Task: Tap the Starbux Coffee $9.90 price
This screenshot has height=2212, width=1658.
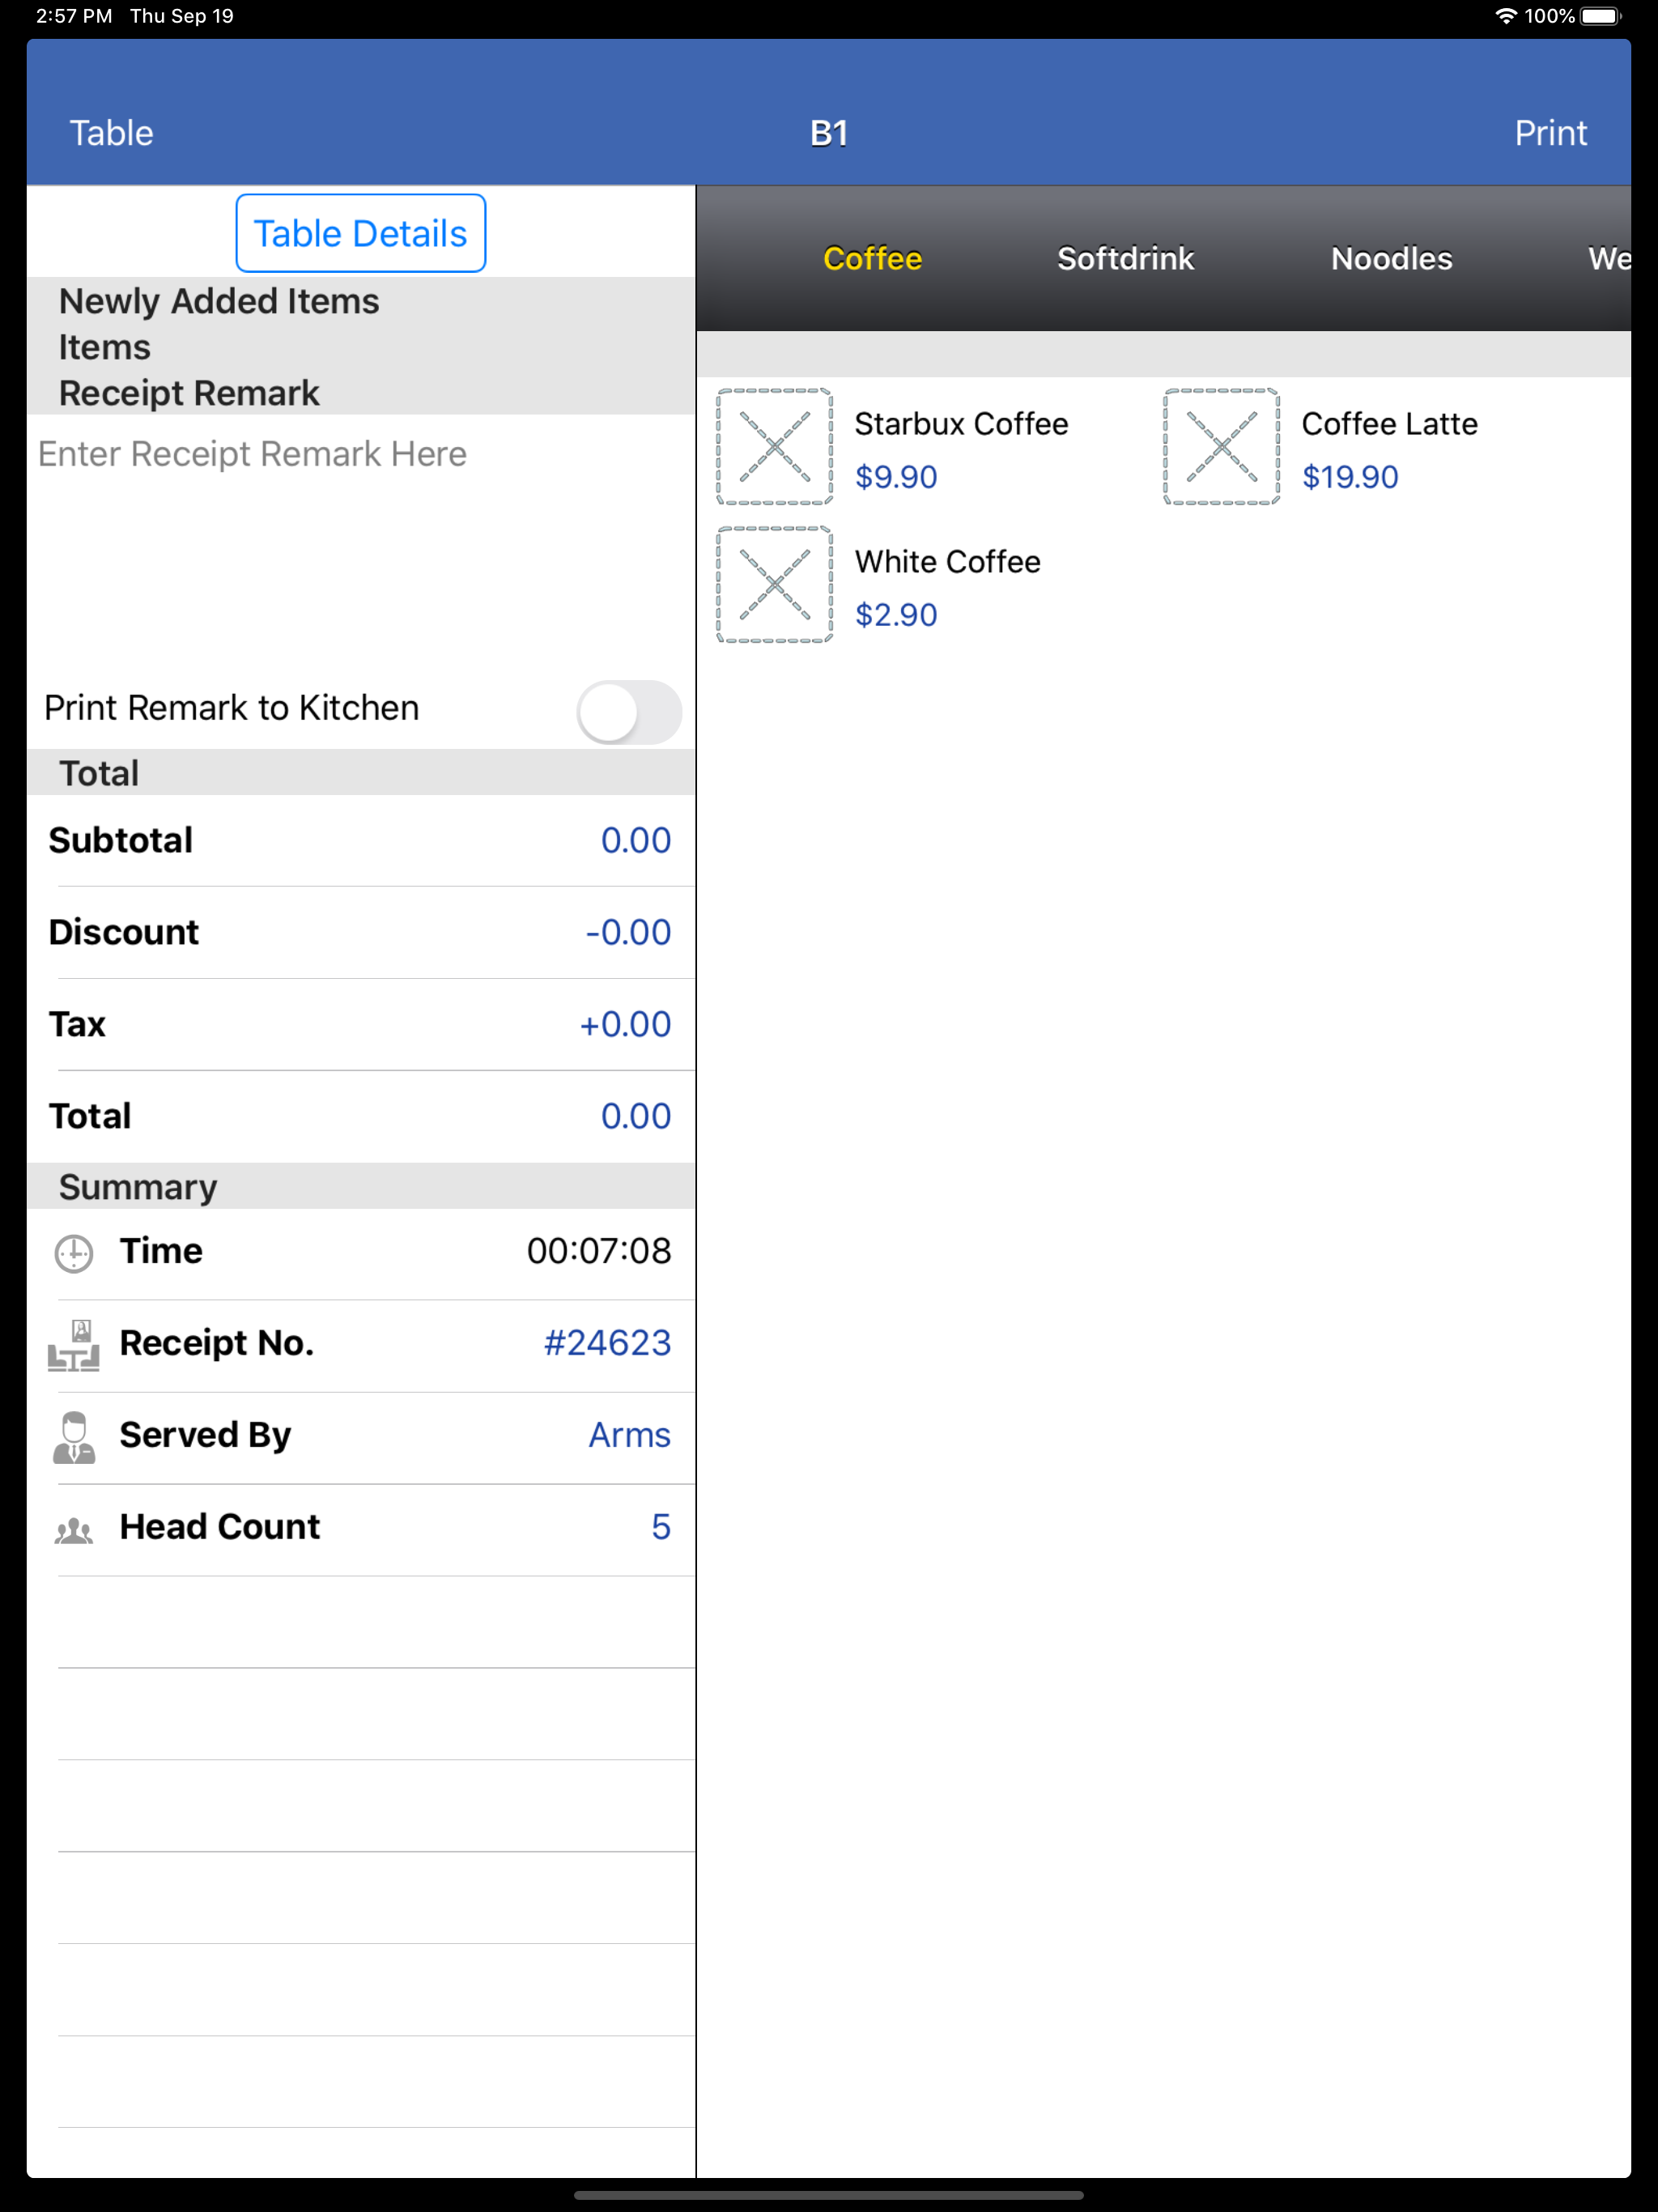Action: coord(896,477)
